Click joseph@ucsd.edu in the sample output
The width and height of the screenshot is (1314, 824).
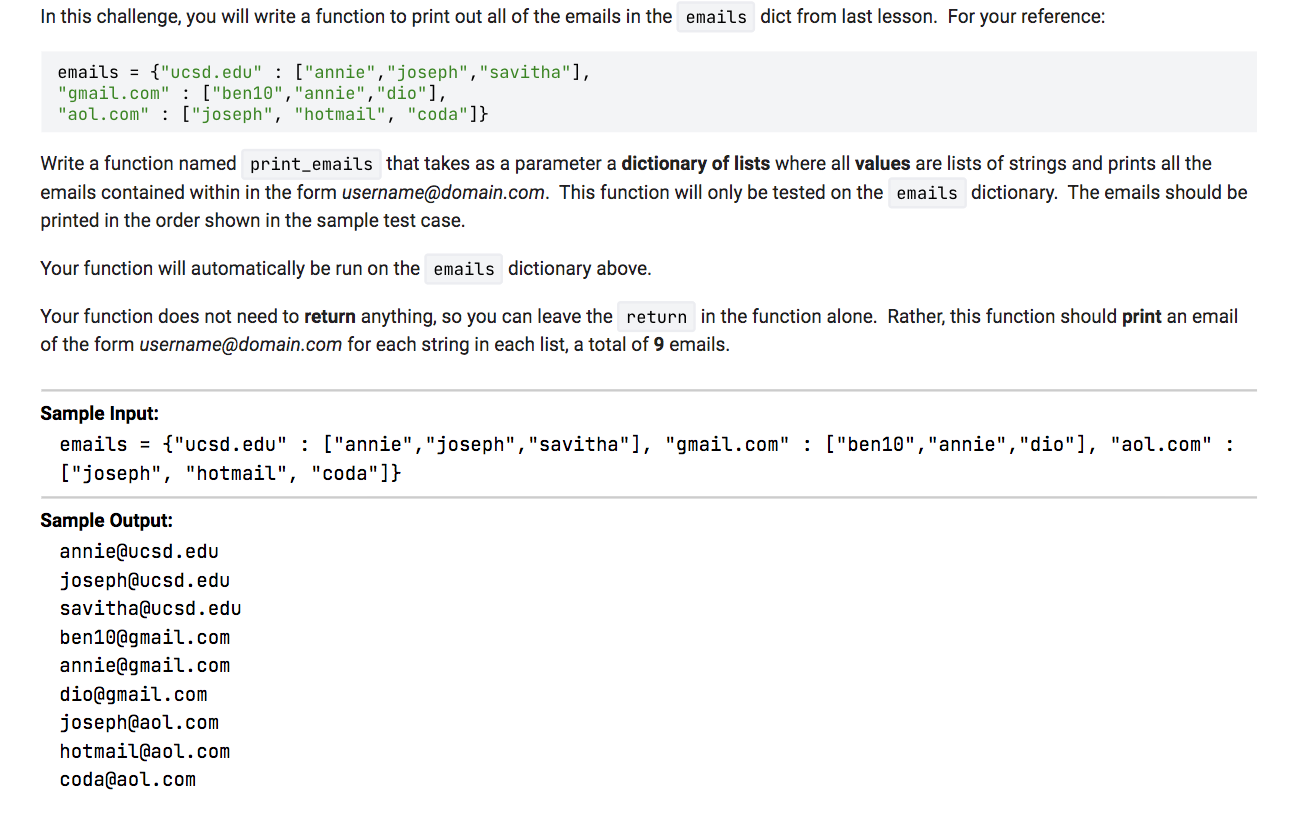[144, 580]
